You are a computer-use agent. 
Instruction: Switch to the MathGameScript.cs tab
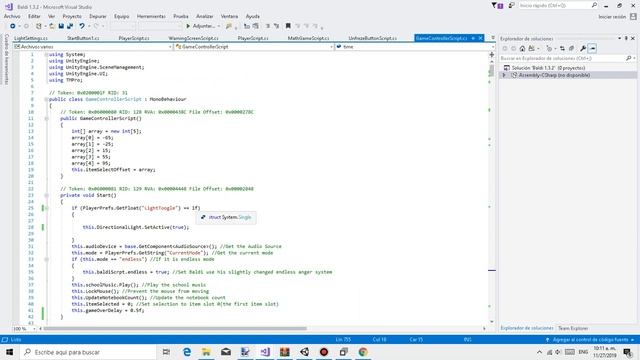[x=309, y=38]
